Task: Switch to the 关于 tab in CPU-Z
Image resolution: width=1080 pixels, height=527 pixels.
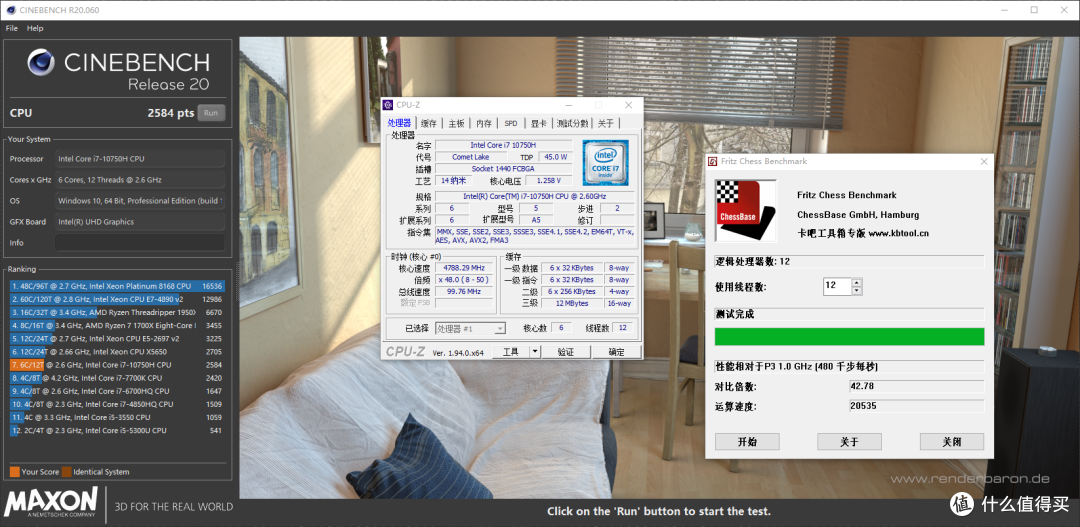Action: coord(605,123)
